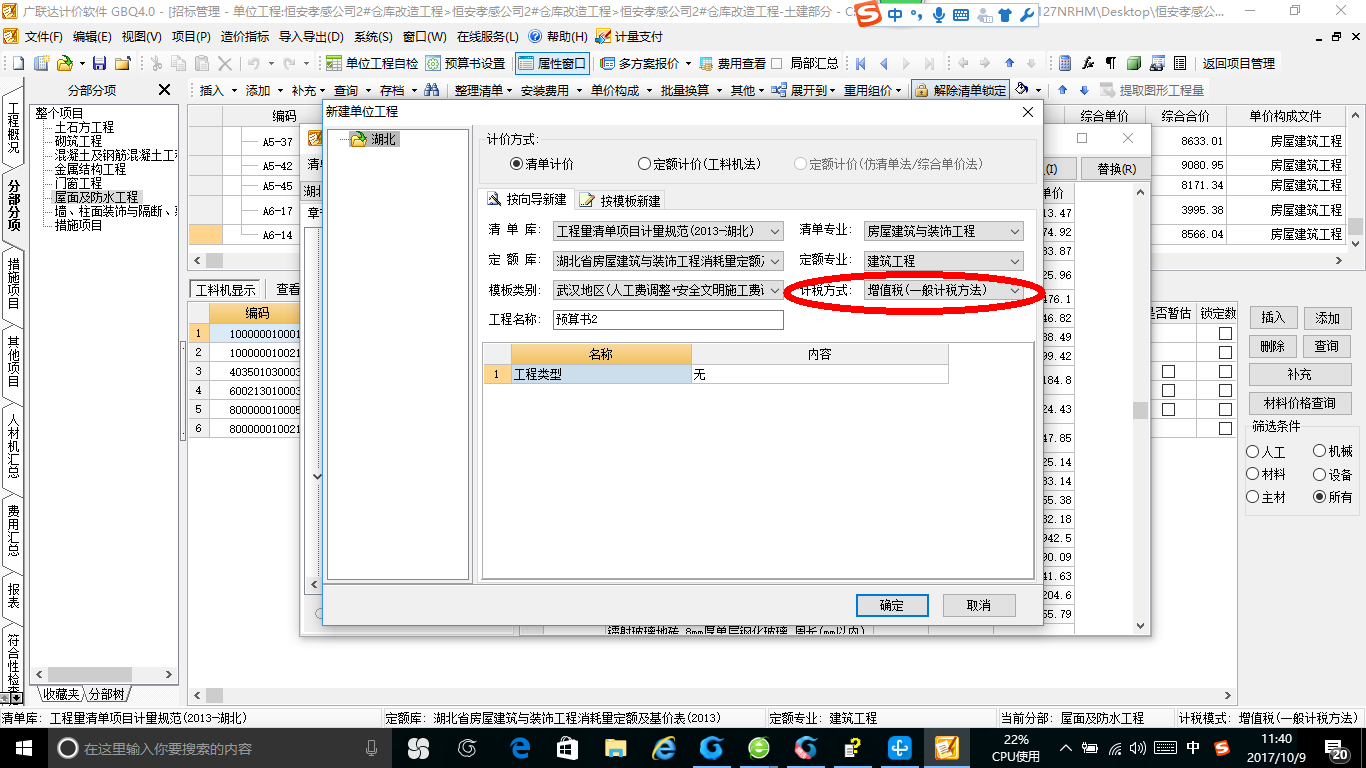Select 湖北 node in dialog tree
The width and height of the screenshot is (1366, 768).
[x=384, y=139]
